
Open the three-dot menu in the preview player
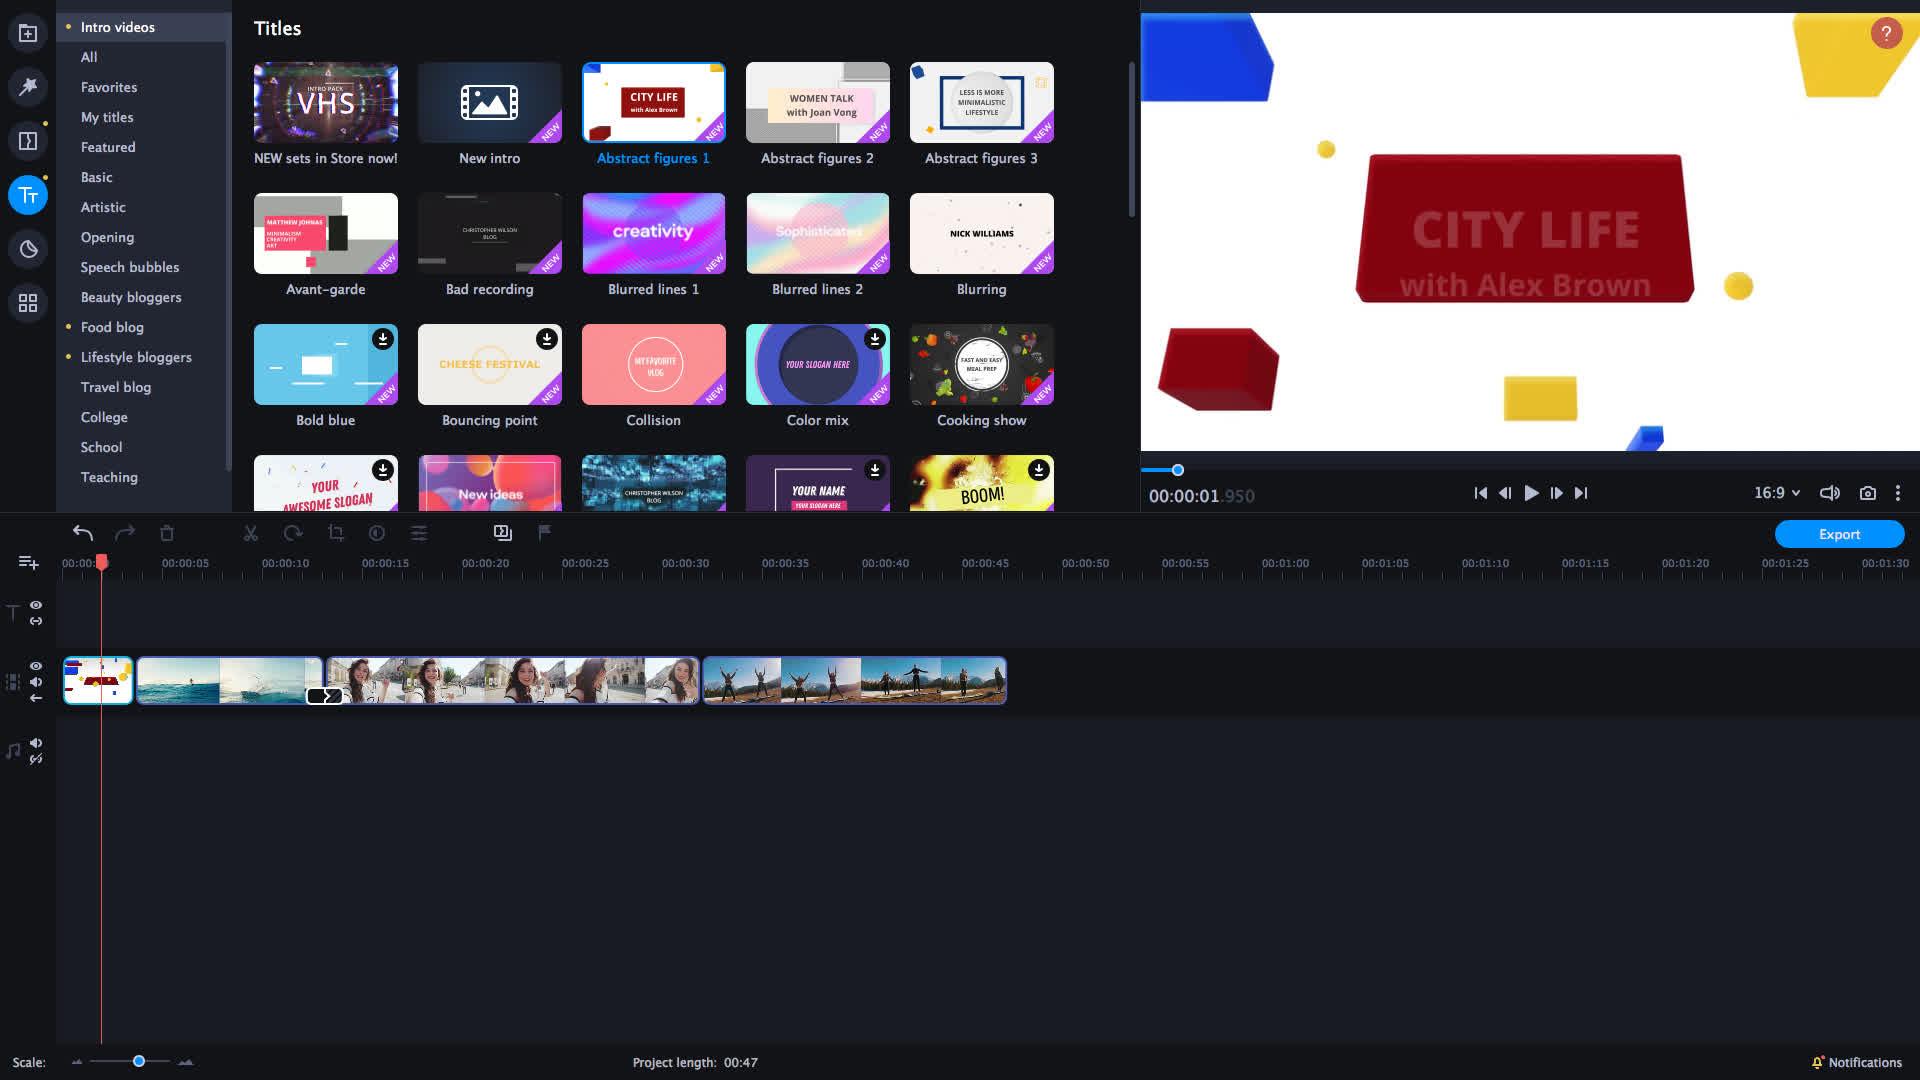click(1898, 492)
